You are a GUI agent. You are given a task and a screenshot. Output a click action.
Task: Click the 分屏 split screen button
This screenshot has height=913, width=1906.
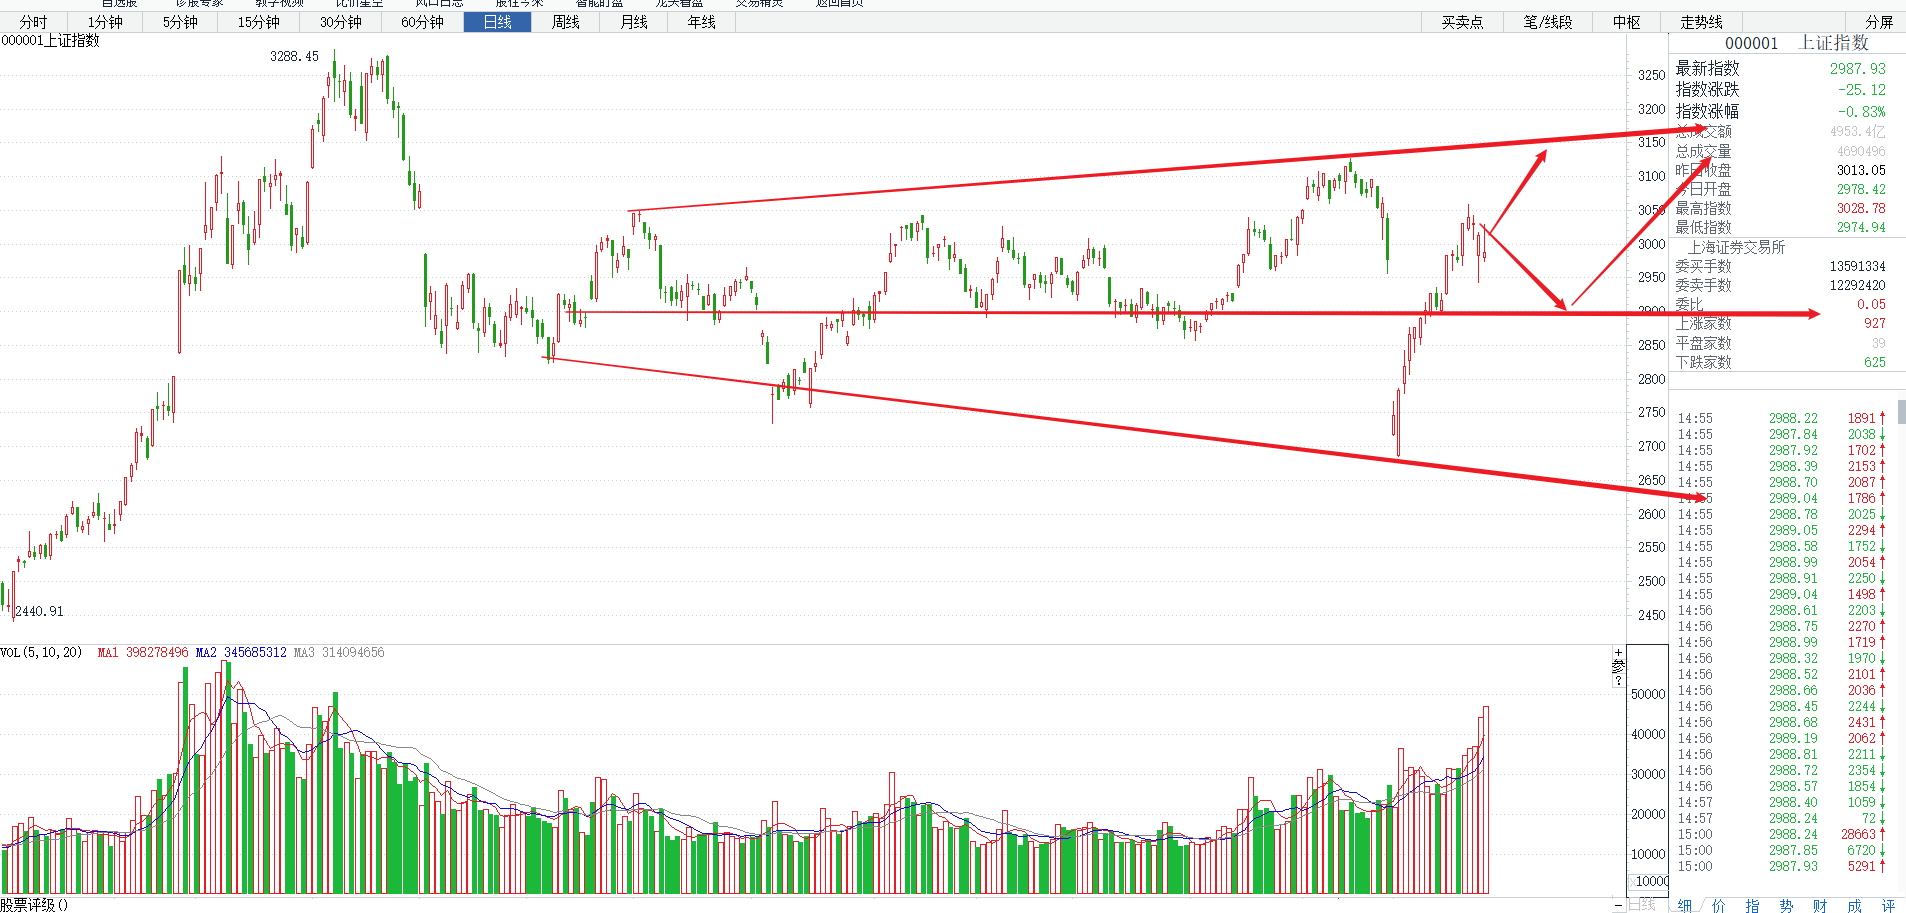pyautogui.click(x=1879, y=22)
